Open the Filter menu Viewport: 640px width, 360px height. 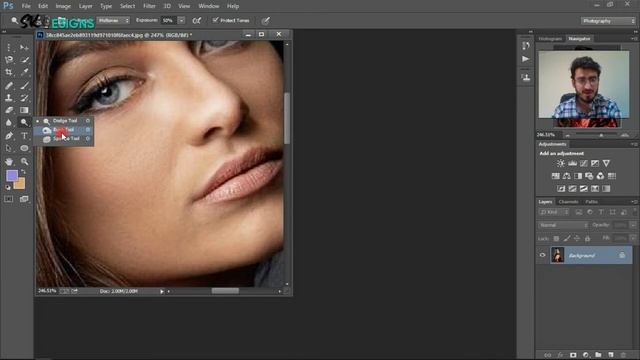click(149, 6)
